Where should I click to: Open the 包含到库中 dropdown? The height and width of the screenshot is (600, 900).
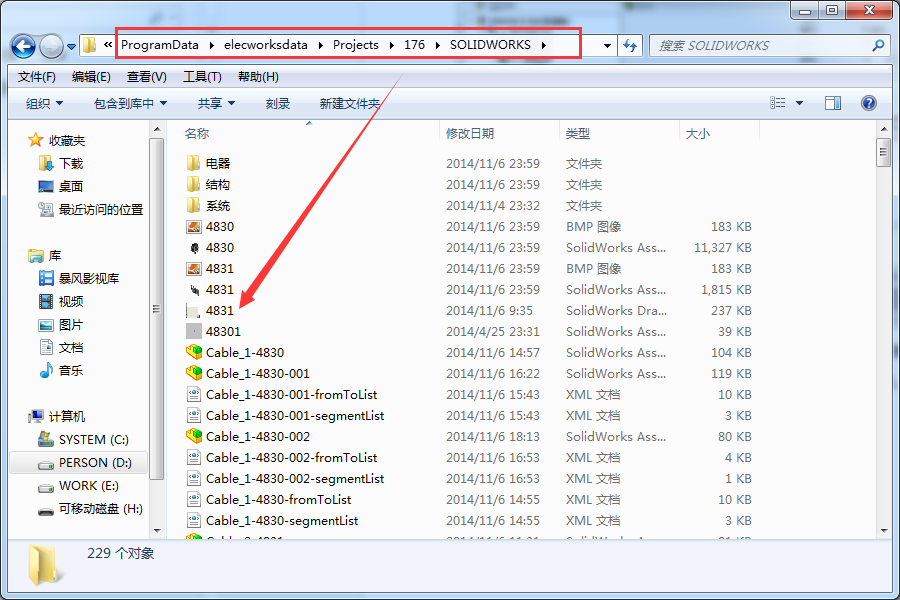(x=130, y=103)
